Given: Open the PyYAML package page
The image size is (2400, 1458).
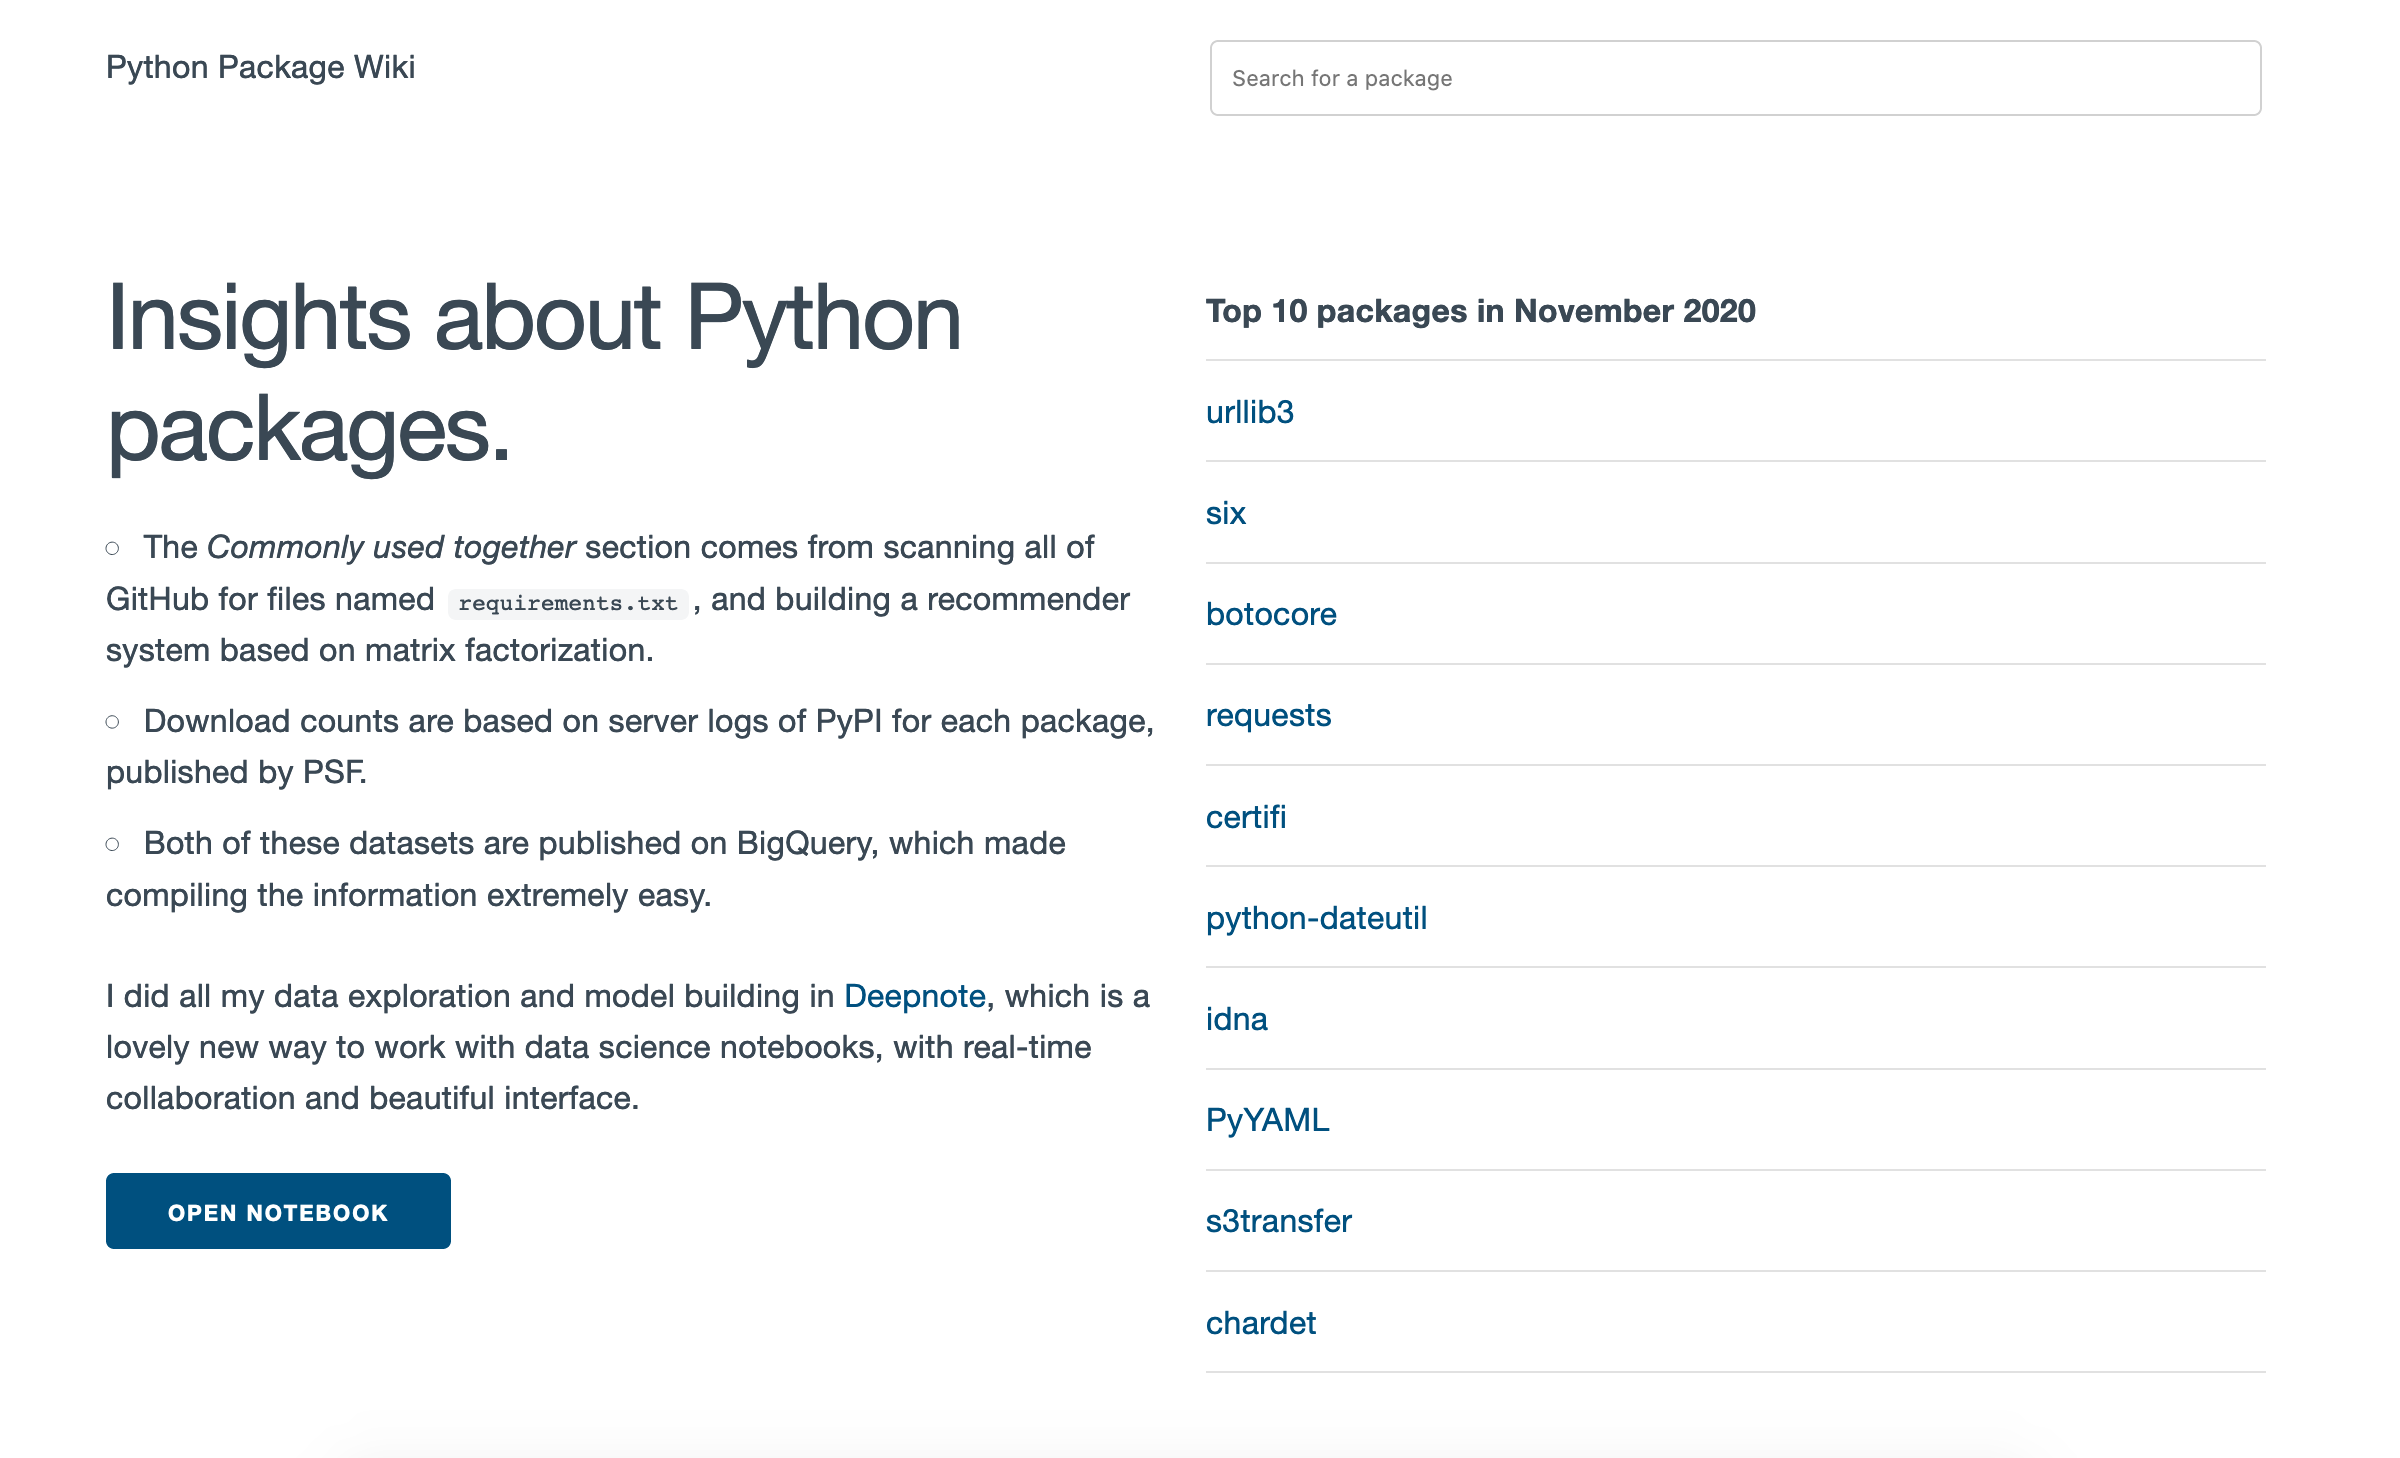Looking at the screenshot, I should 1268,1119.
